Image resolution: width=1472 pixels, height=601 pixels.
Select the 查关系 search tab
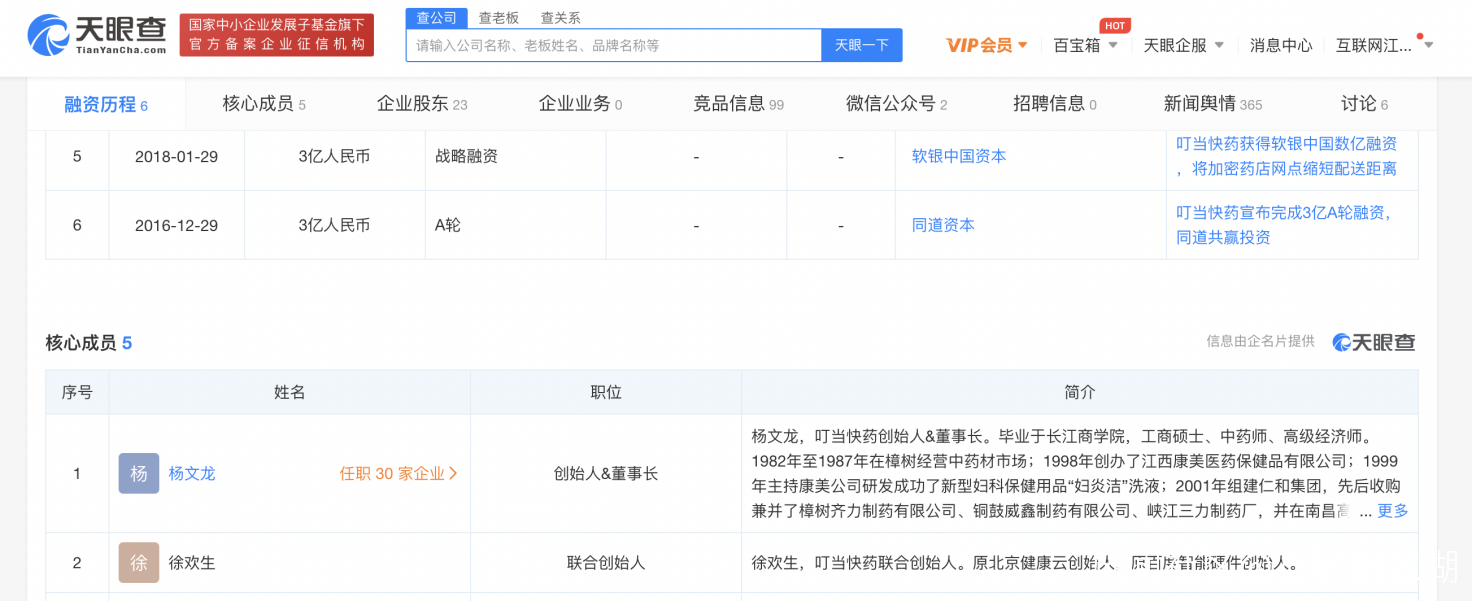point(560,17)
